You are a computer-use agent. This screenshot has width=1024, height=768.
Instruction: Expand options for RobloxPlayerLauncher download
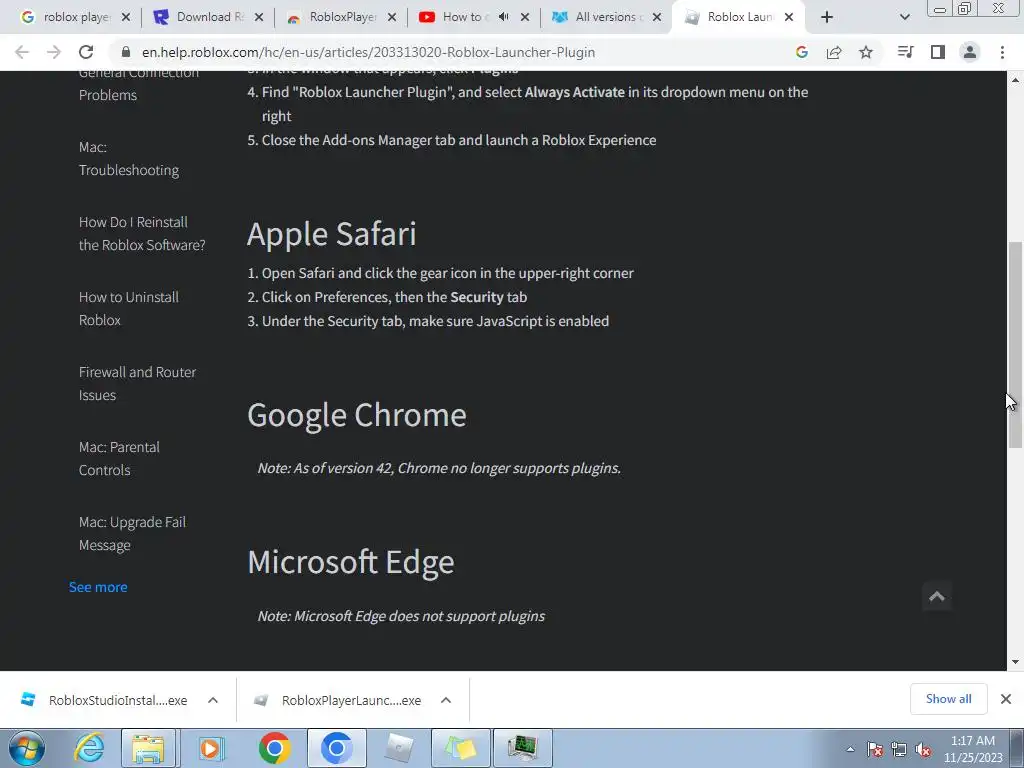coord(446,700)
